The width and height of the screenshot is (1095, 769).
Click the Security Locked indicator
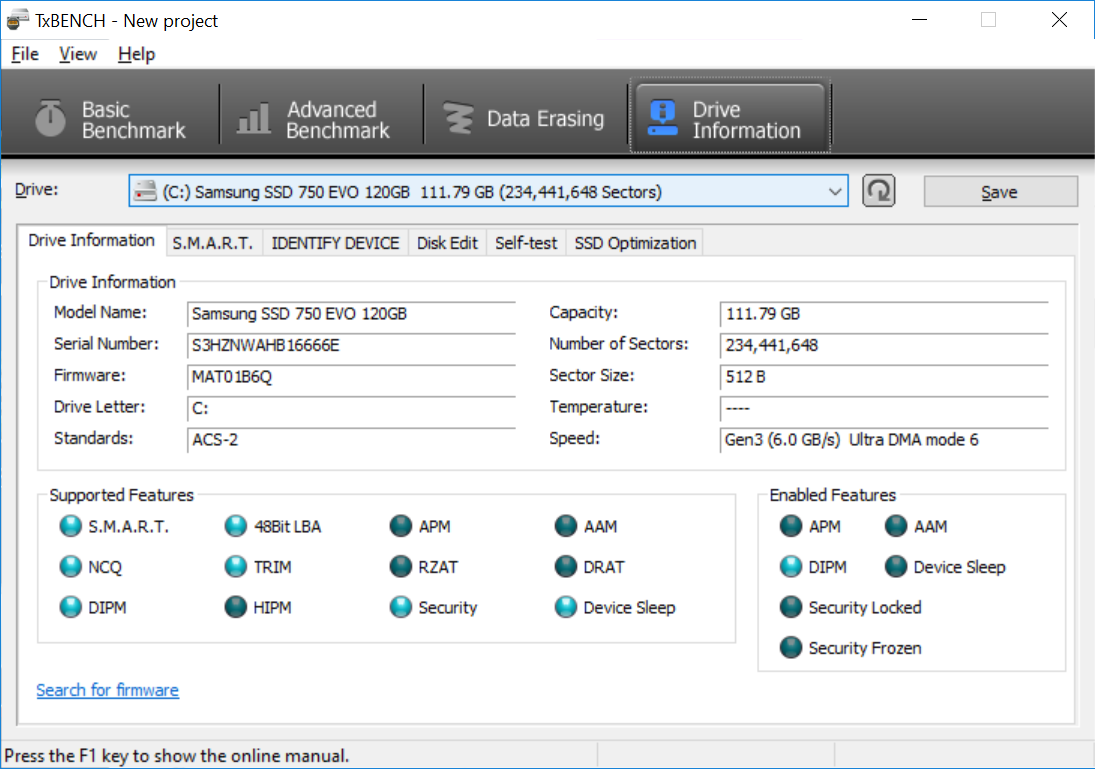pyautogui.click(x=791, y=607)
